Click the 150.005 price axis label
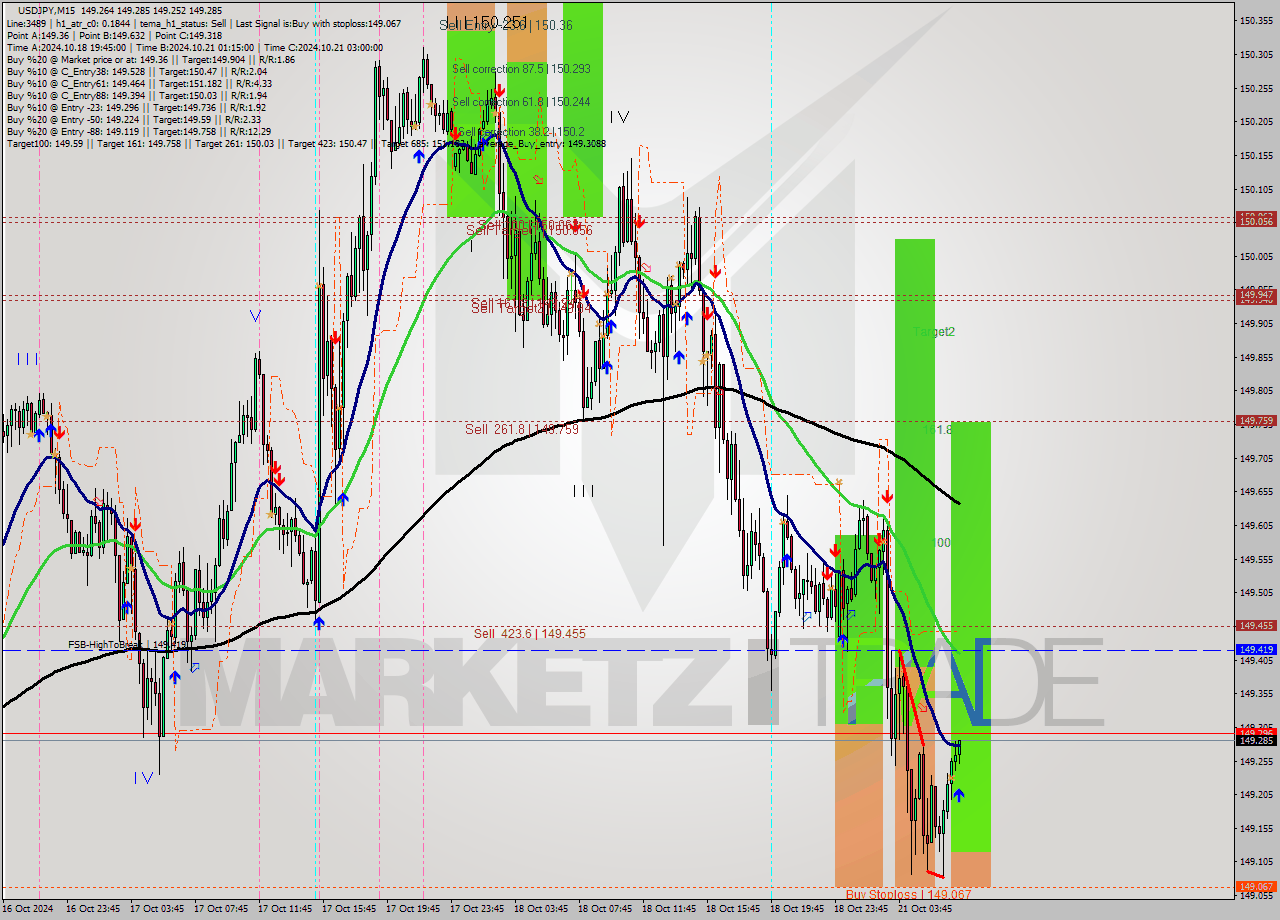The image size is (1280, 920). [1257, 256]
